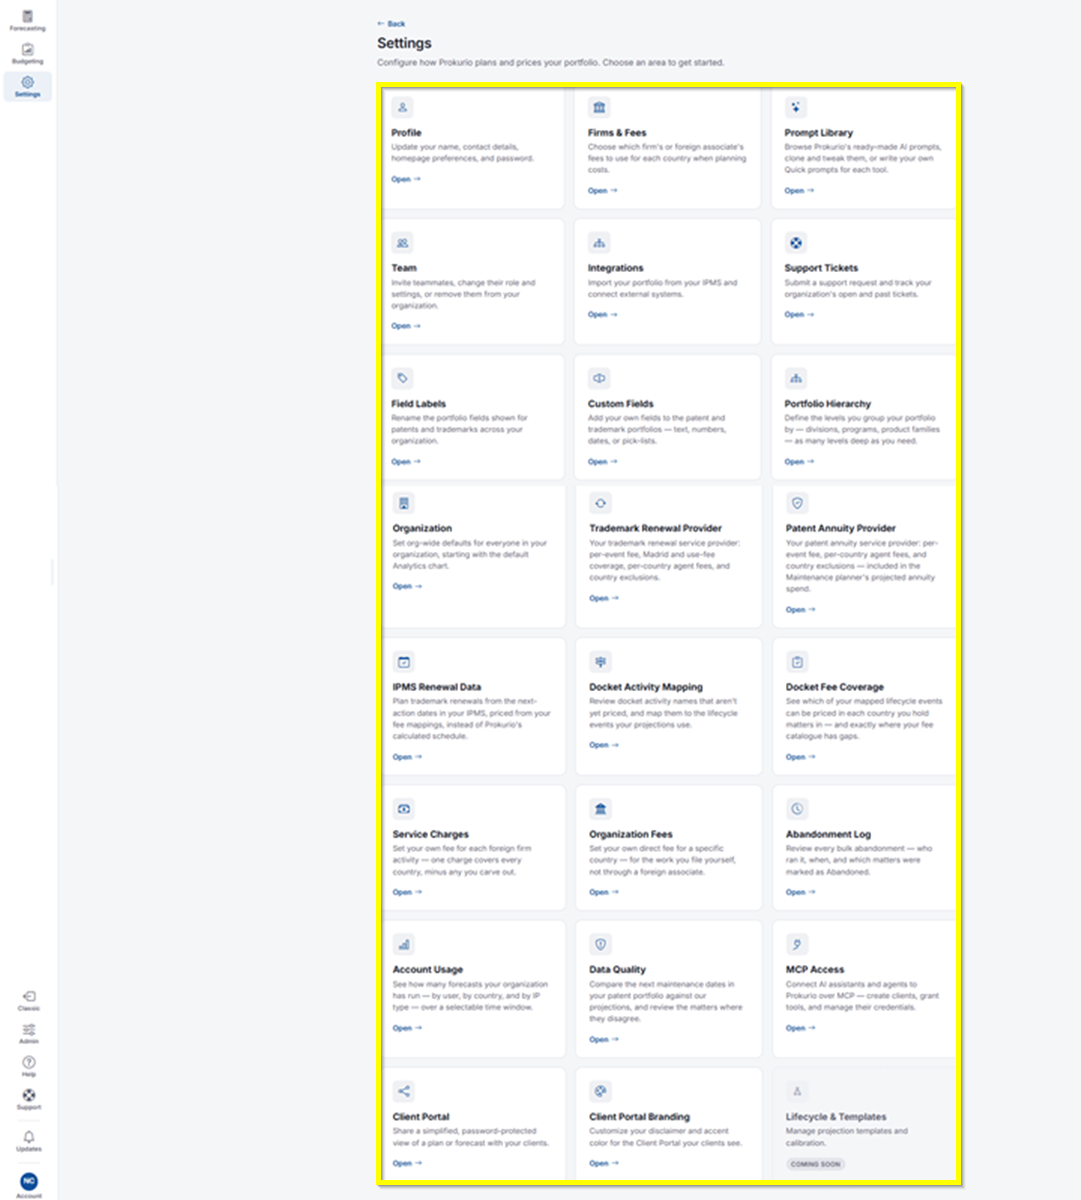Image resolution: width=1081 pixels, height=1200 pixels.
Task: Open the IPMS Renewal Data link
Action: pyautogui.click(x=408, y=757)
